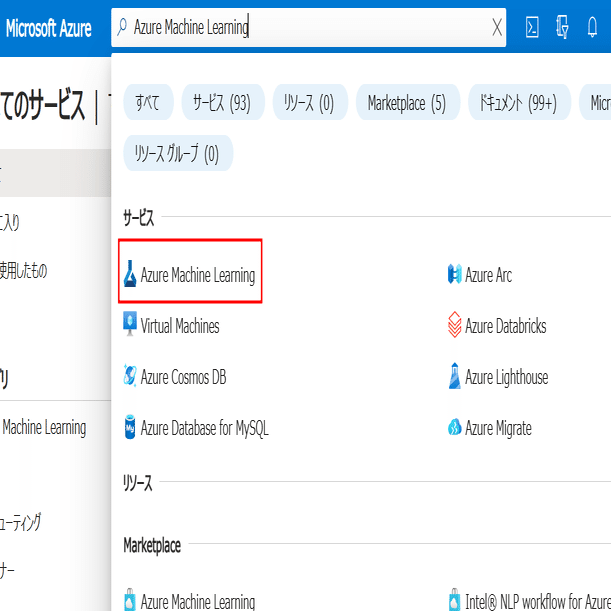Go to Microsoft Azure home logo
This screenshot has width=611, height=611.
[49, 28]
